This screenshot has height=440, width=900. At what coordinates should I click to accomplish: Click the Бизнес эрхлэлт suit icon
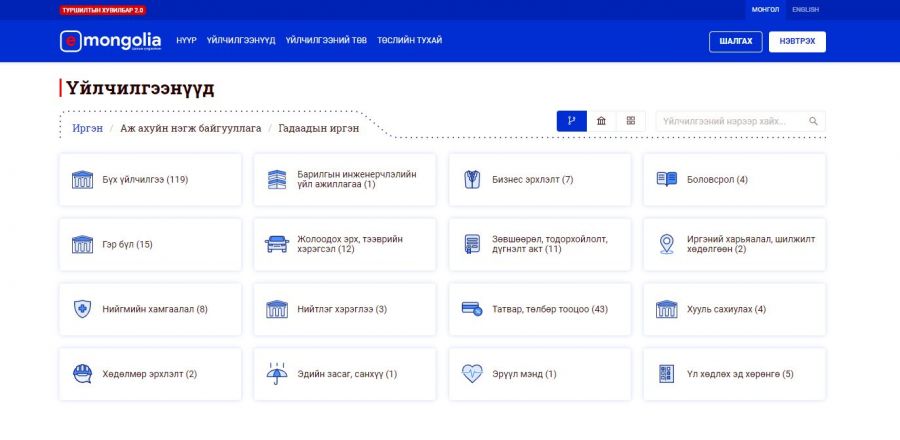click(471, 180)
